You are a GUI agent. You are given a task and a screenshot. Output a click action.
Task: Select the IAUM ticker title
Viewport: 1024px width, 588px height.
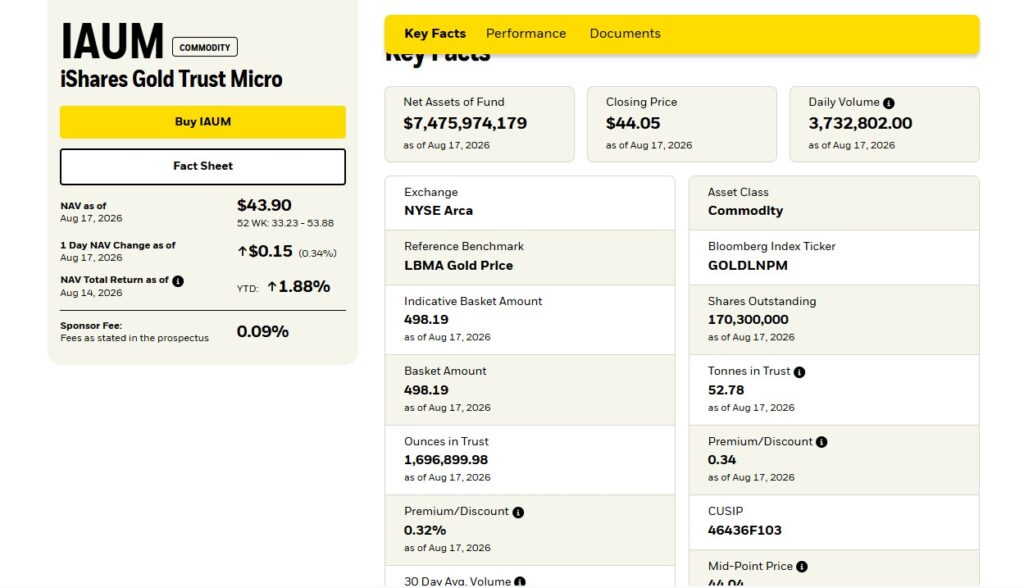pos(112,42)
